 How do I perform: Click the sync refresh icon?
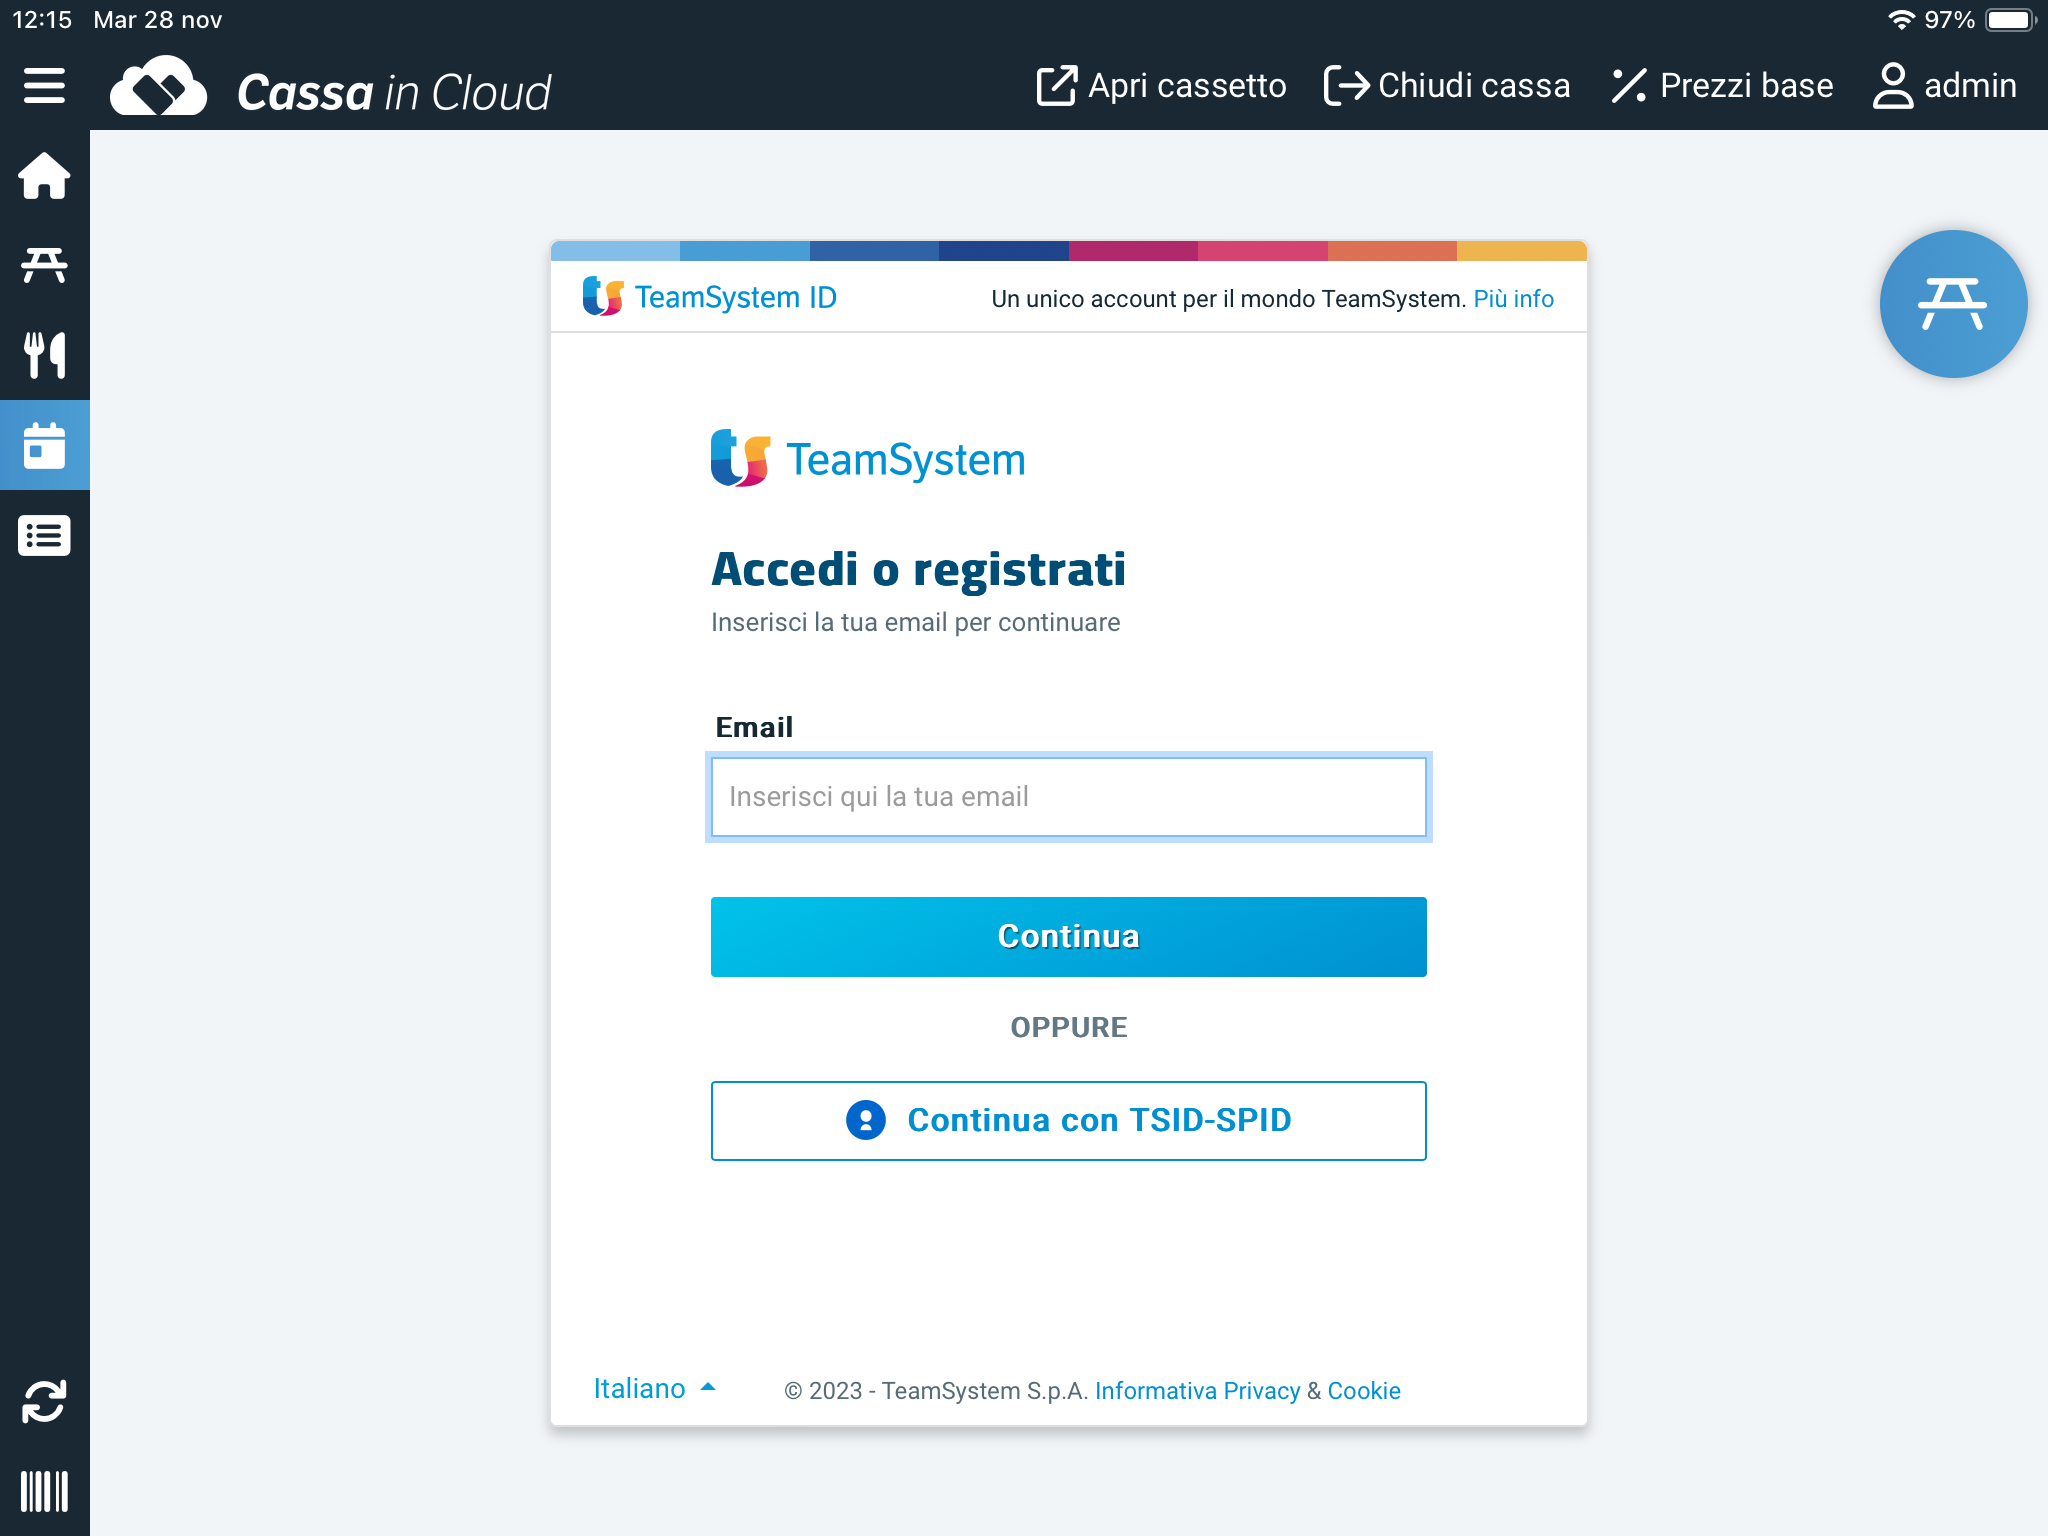(44, 1401)
